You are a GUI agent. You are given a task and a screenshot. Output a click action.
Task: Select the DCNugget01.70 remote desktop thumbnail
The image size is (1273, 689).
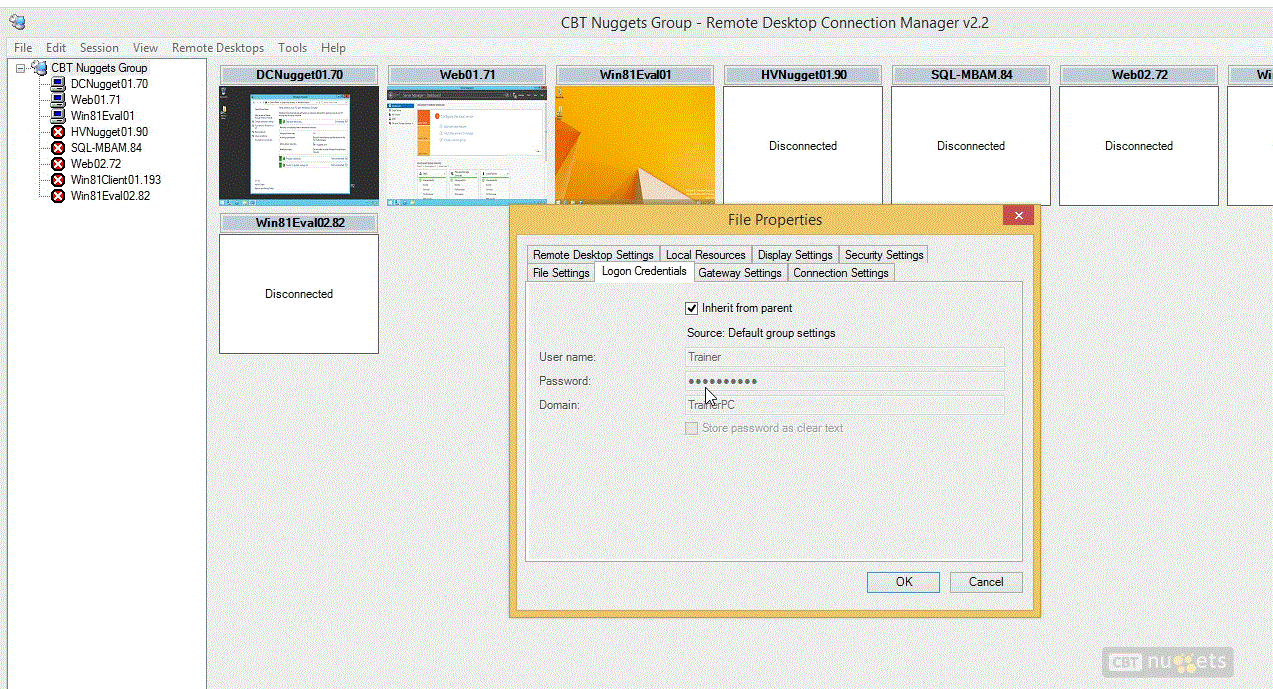pyautogui.click(x=299, y=145)
